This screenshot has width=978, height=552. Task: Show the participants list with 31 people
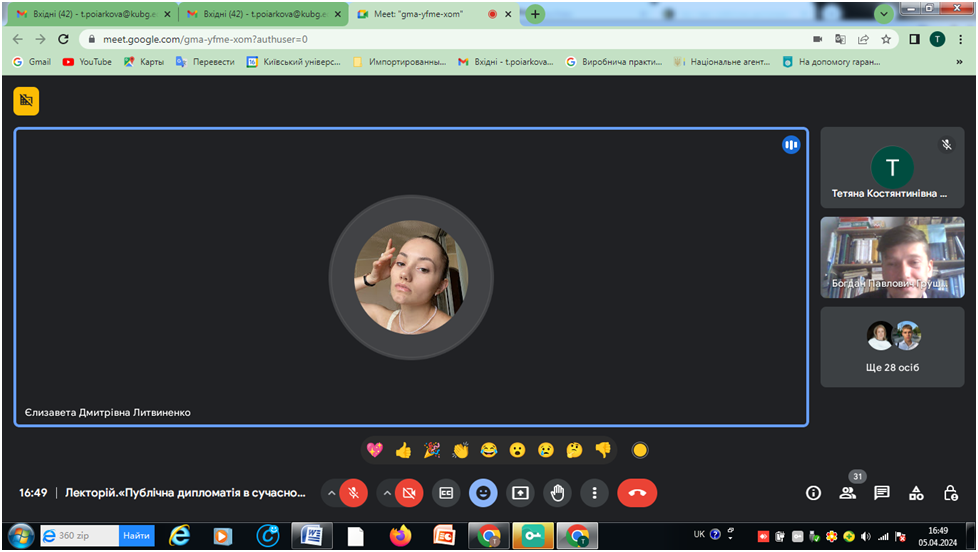click(x=848, y=493)
